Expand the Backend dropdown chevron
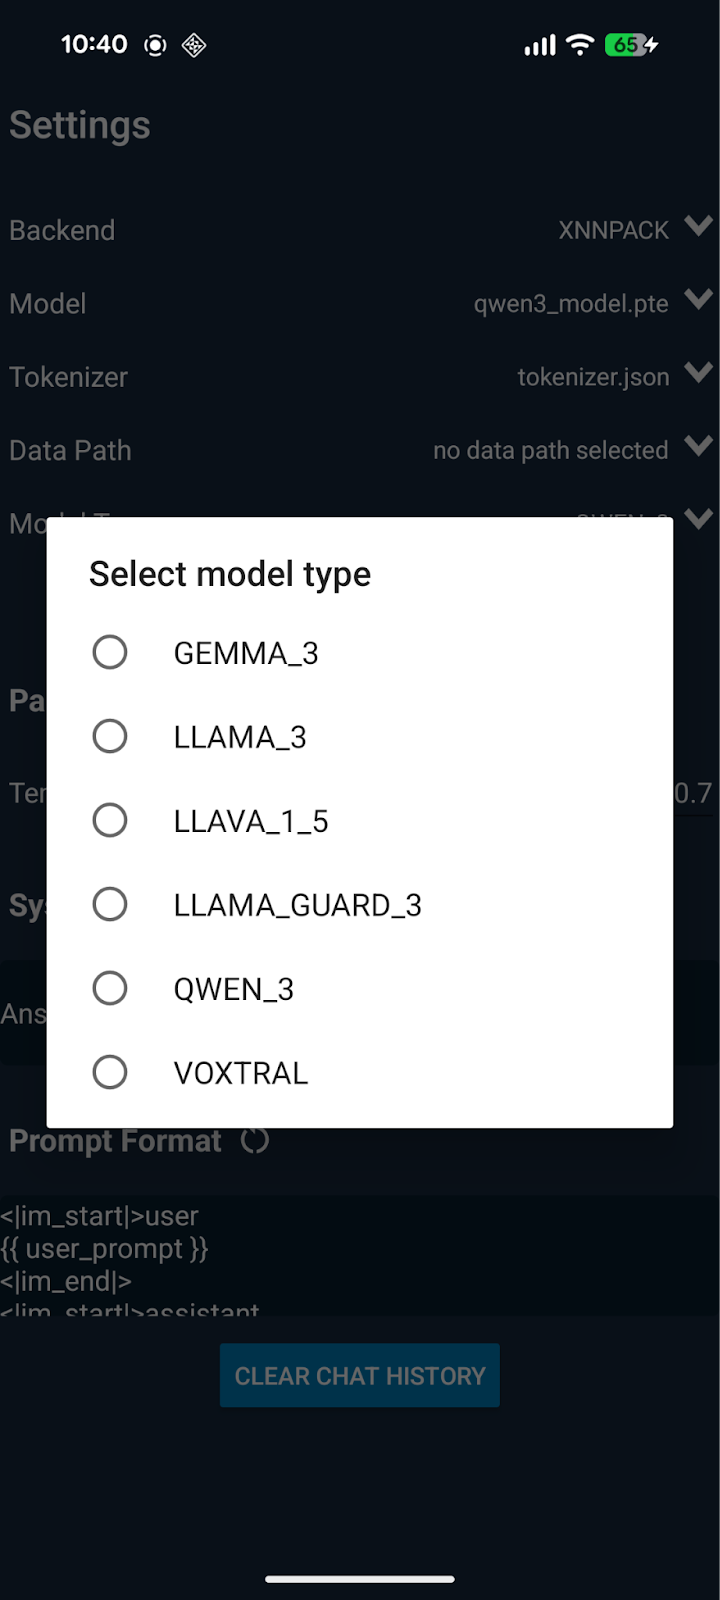This screenshot has width=720, height=1600. pyautogui.click(x=699, y=226)
